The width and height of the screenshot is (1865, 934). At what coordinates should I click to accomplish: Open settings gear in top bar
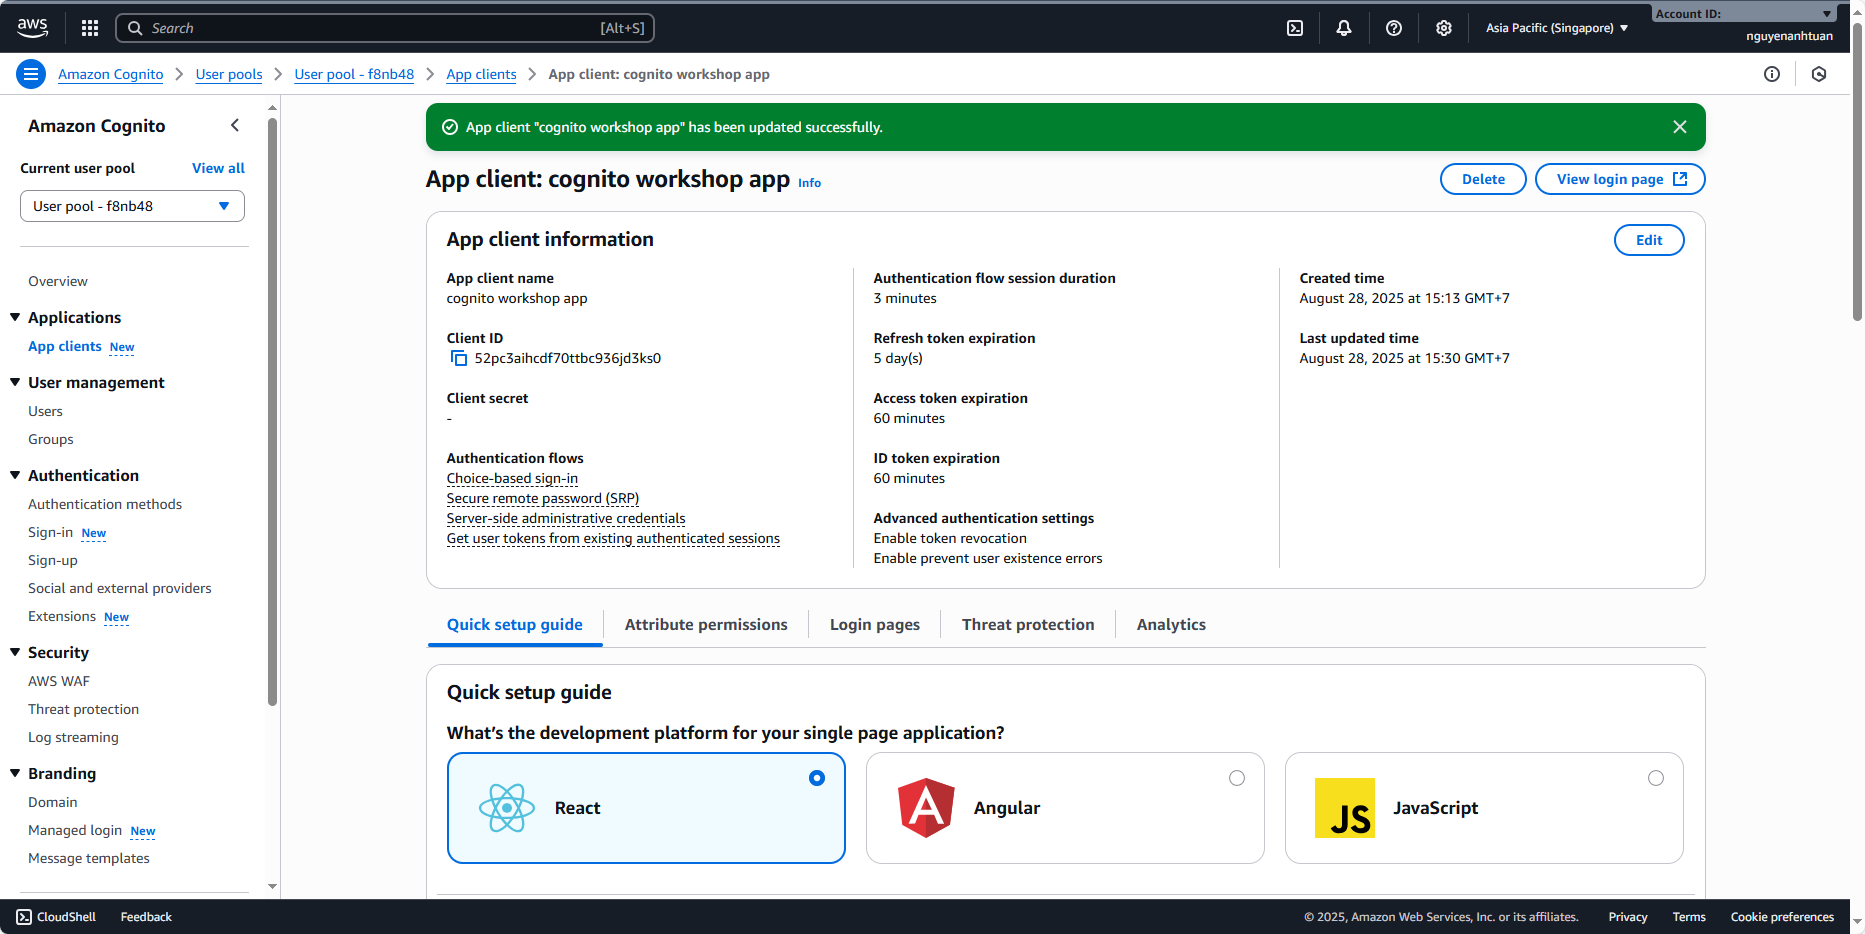click(1444, 28)
